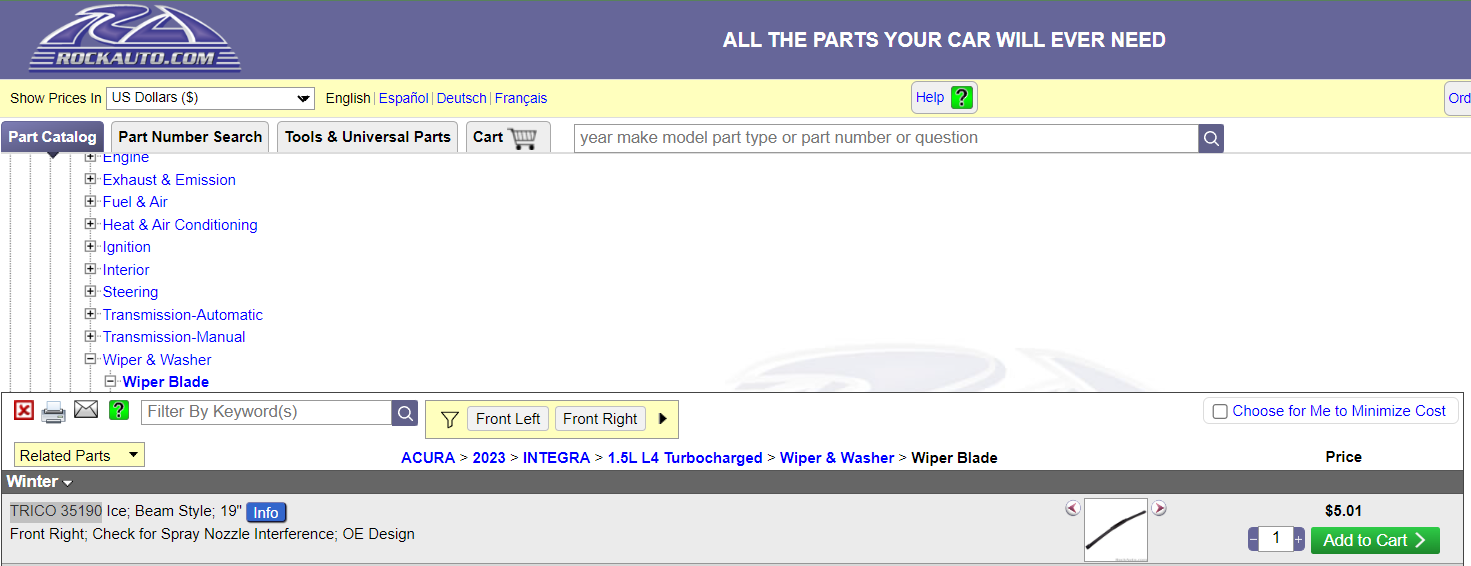
Task: Toggle the Front Right filter
Action: tap(600, 419)
